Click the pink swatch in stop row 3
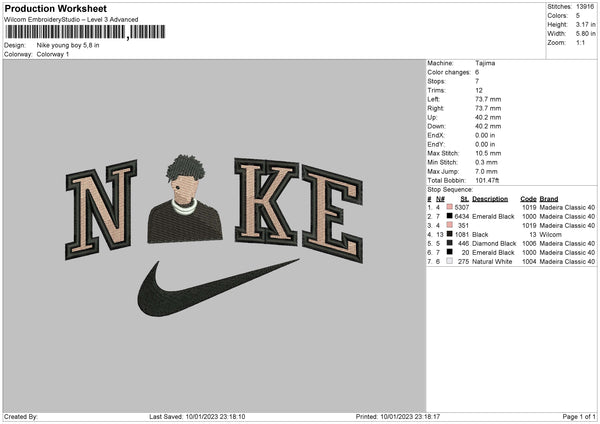Screen dimensions: 600x424 pos(450,225)
